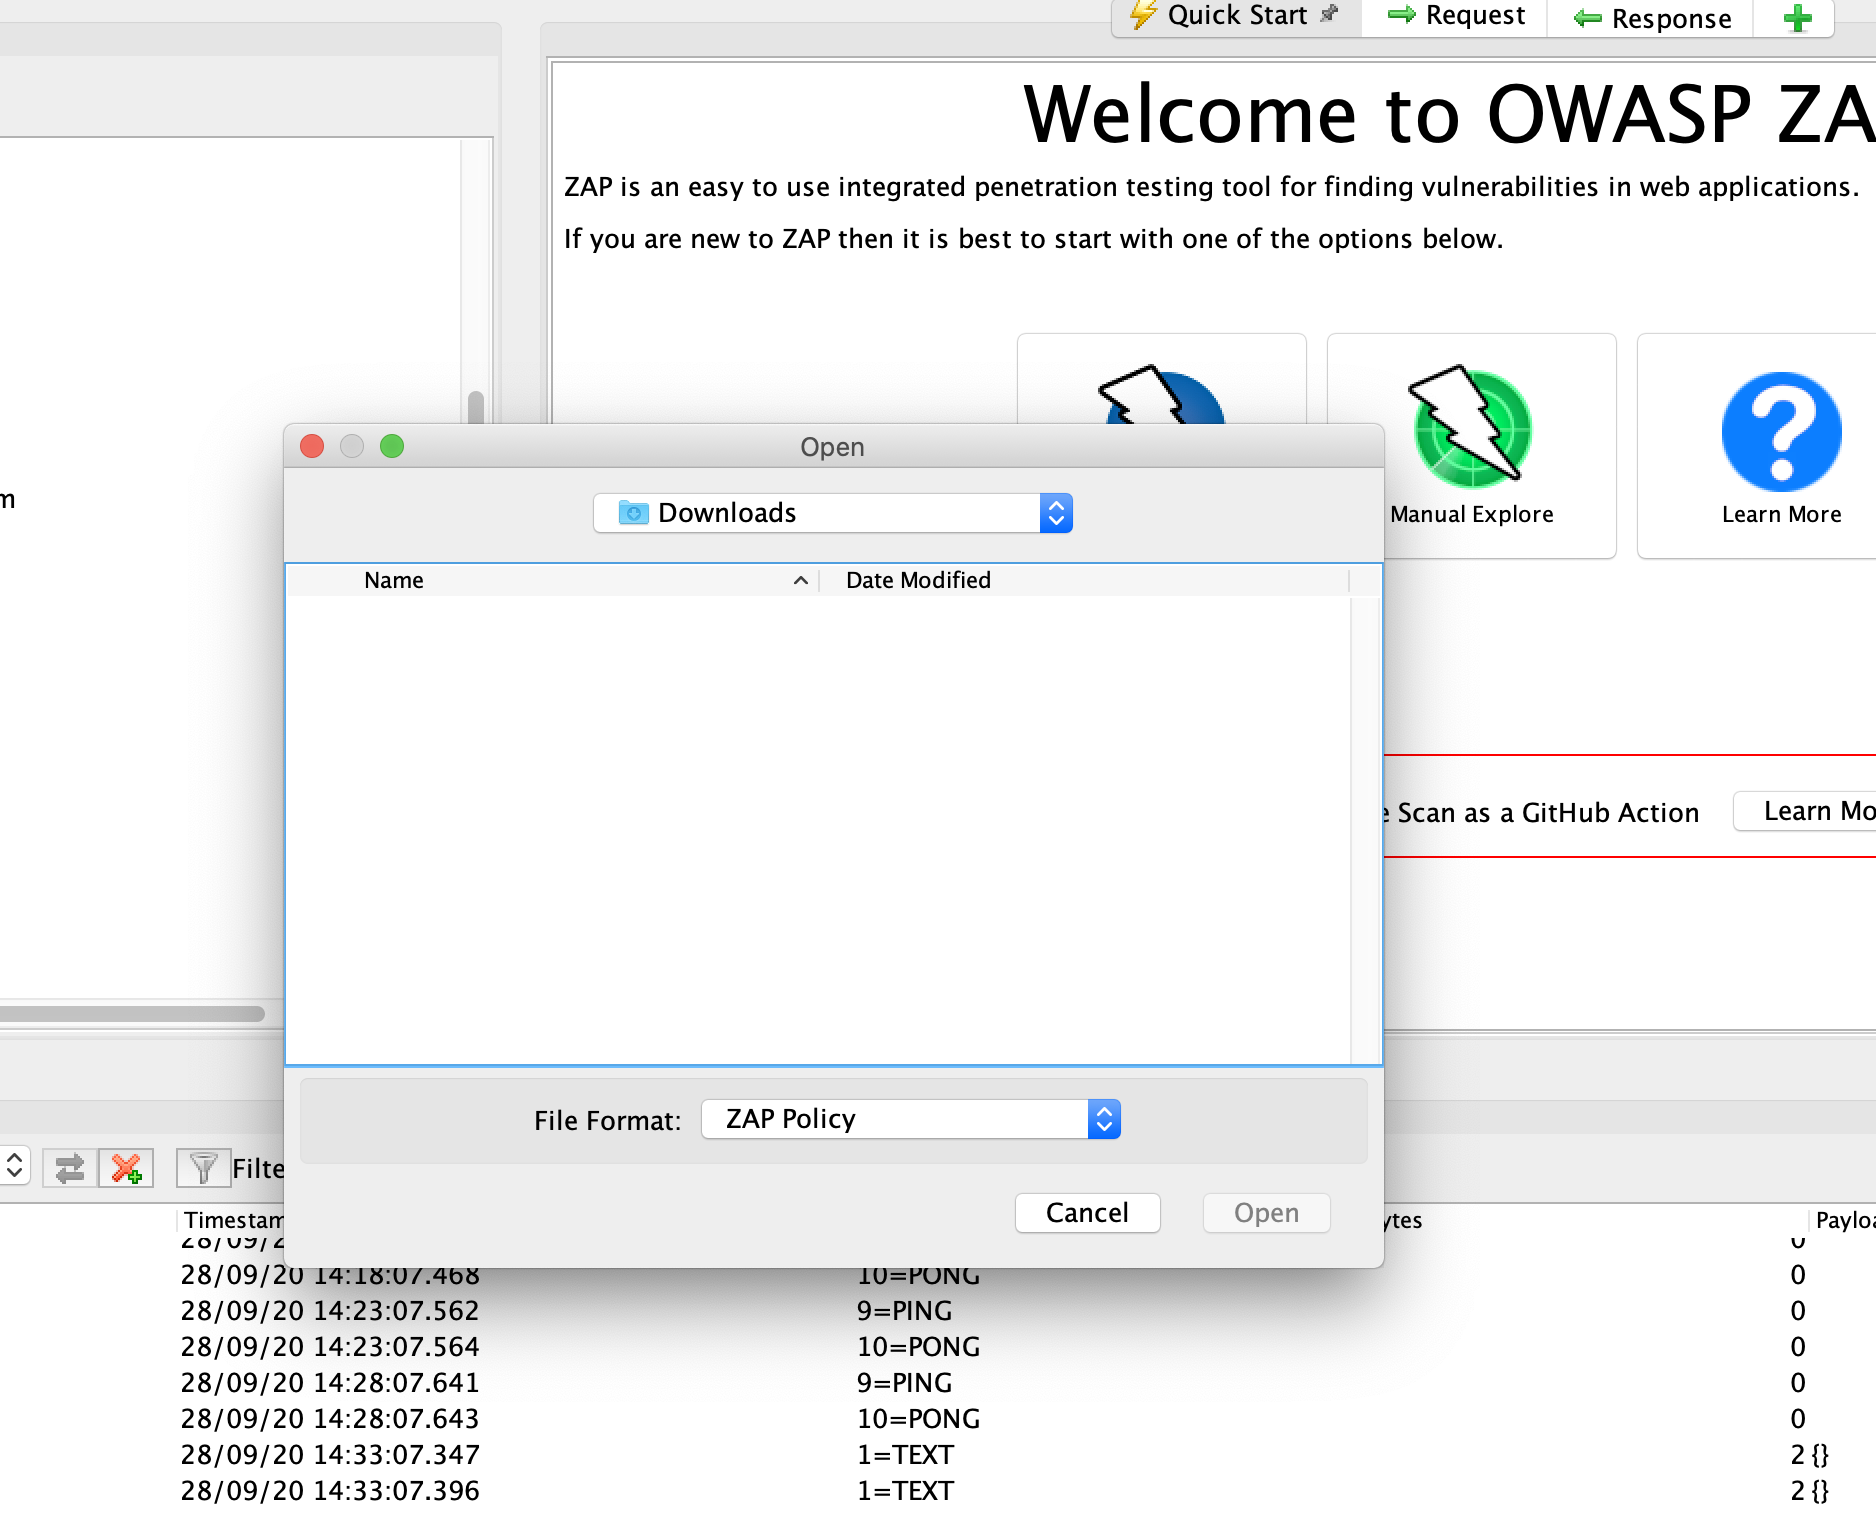Open the Quick Start tab

(x=1236, y=16)
